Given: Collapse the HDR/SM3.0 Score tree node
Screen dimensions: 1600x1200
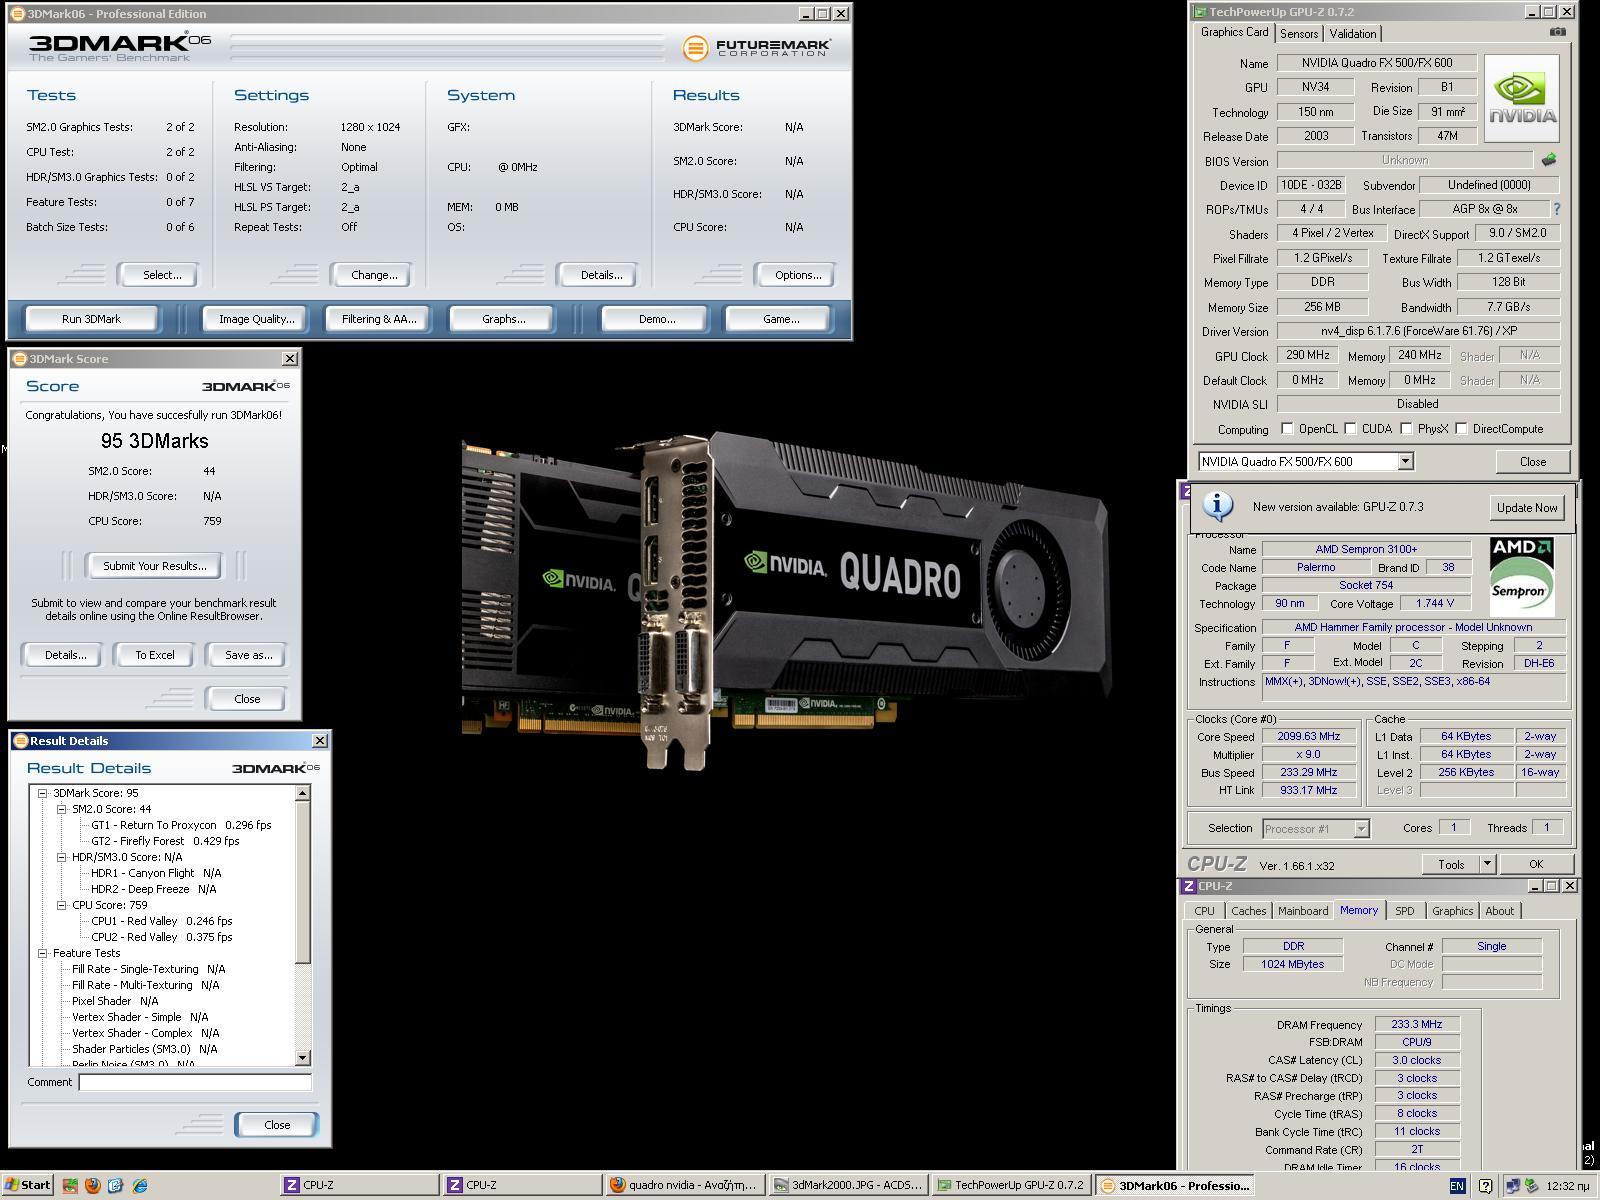Looking at the screenshot, I should [62, 857].
